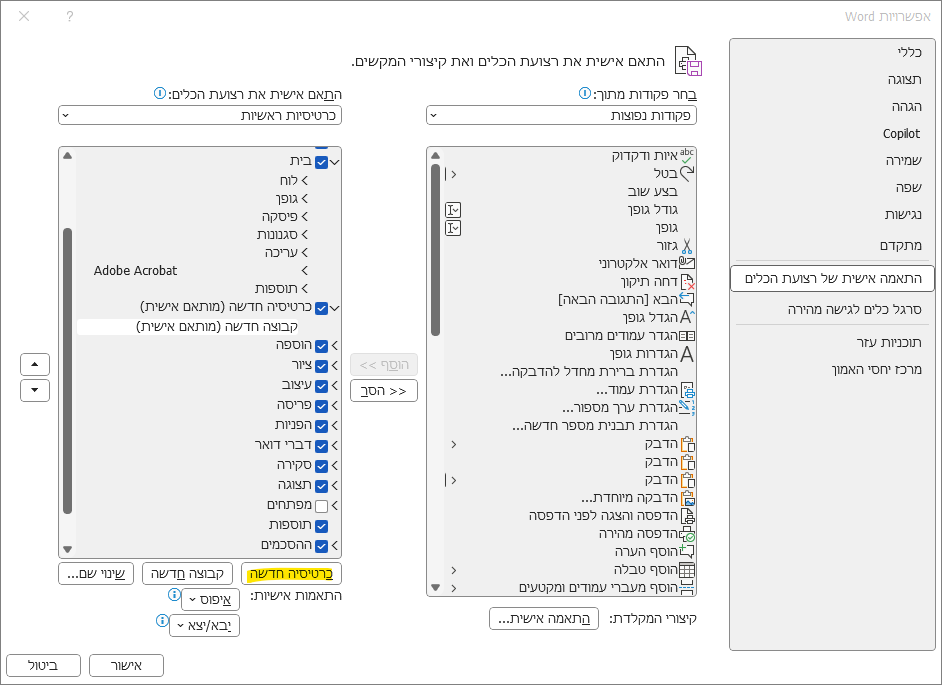Click the כרטיסיה חדשה (New Tab) button
The height and width of the screenshot is (685, 942).
[x=291, y=573]
